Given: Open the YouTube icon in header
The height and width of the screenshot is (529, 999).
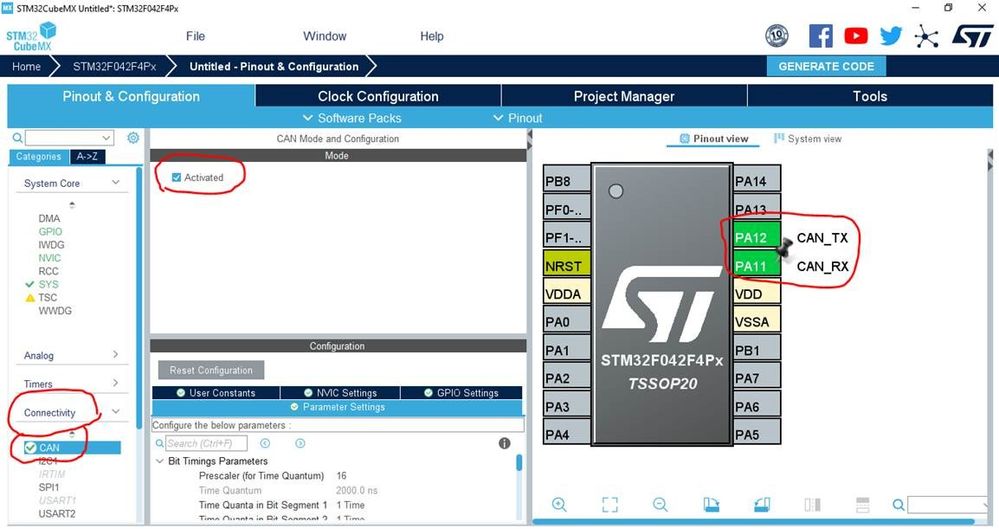Looking at the screenshot, I should point(856,36).
